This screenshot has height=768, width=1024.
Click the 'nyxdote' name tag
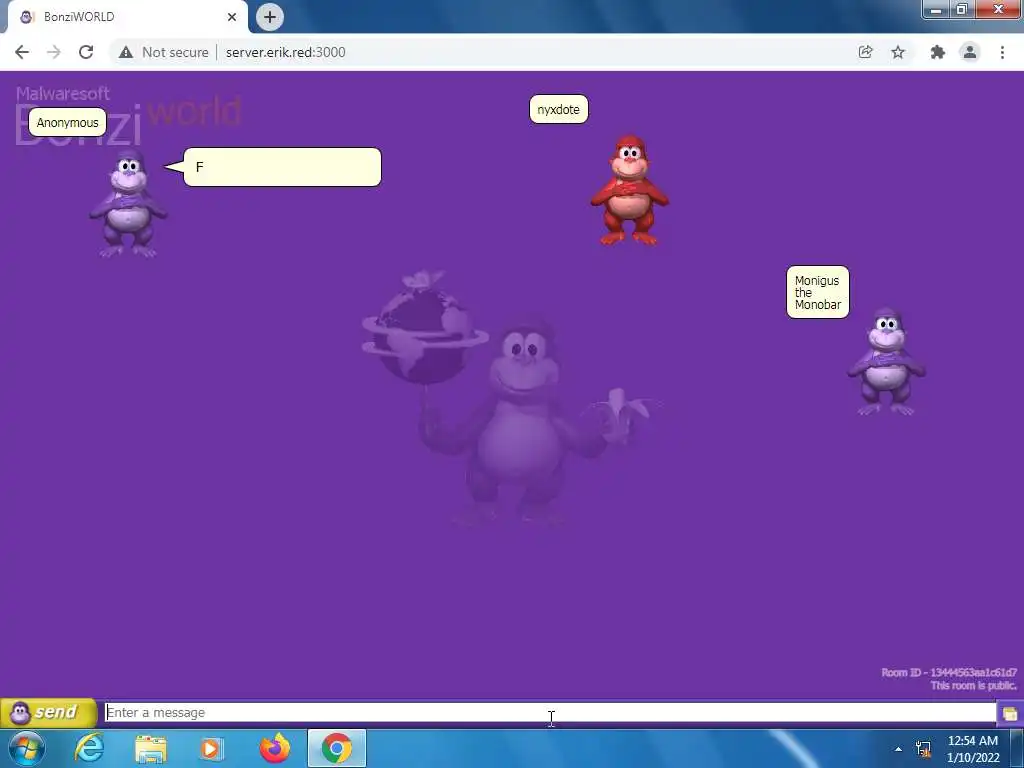pos(558,109)
